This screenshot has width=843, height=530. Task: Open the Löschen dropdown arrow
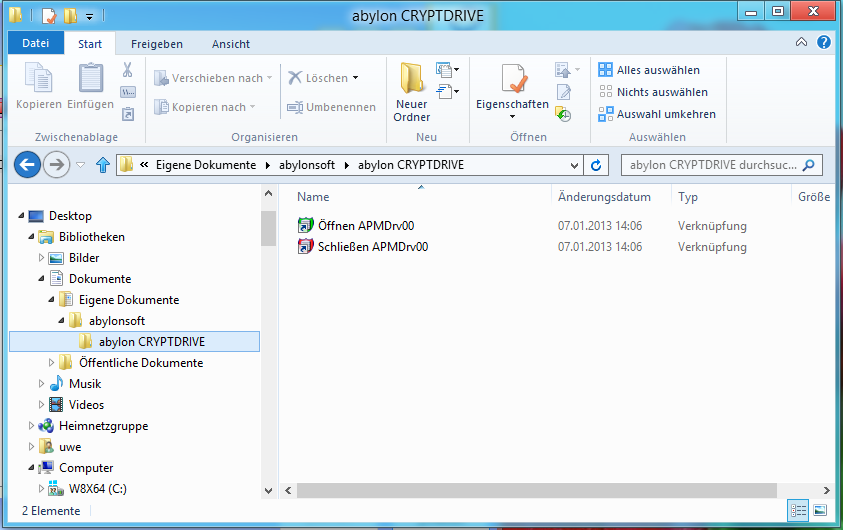click(355, 78)
